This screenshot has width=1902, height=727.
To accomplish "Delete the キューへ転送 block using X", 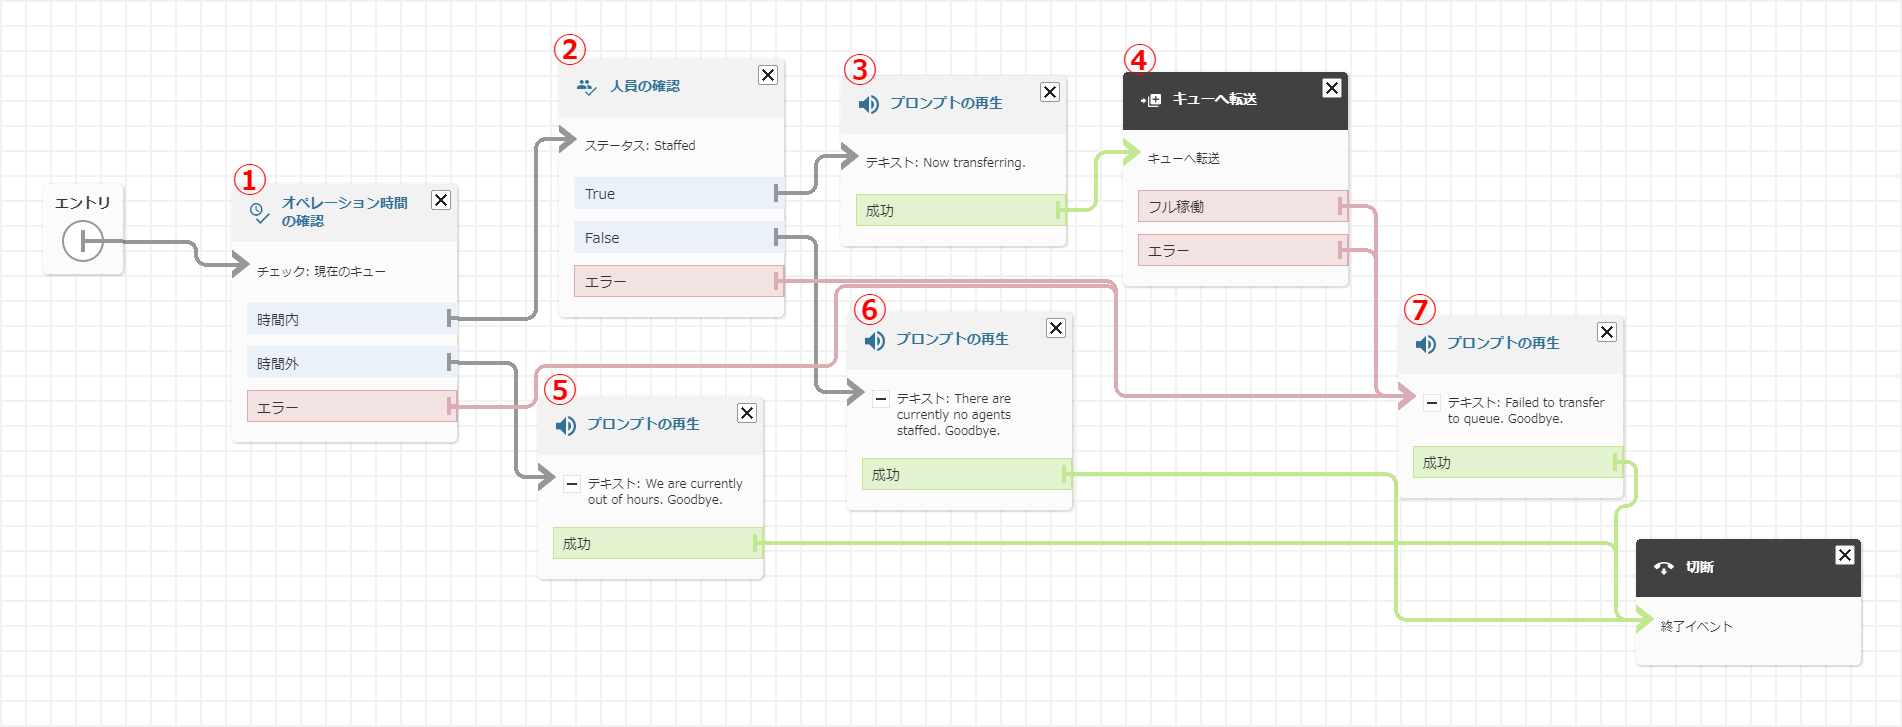I will pyautogui.click(x=1332, y=88).
